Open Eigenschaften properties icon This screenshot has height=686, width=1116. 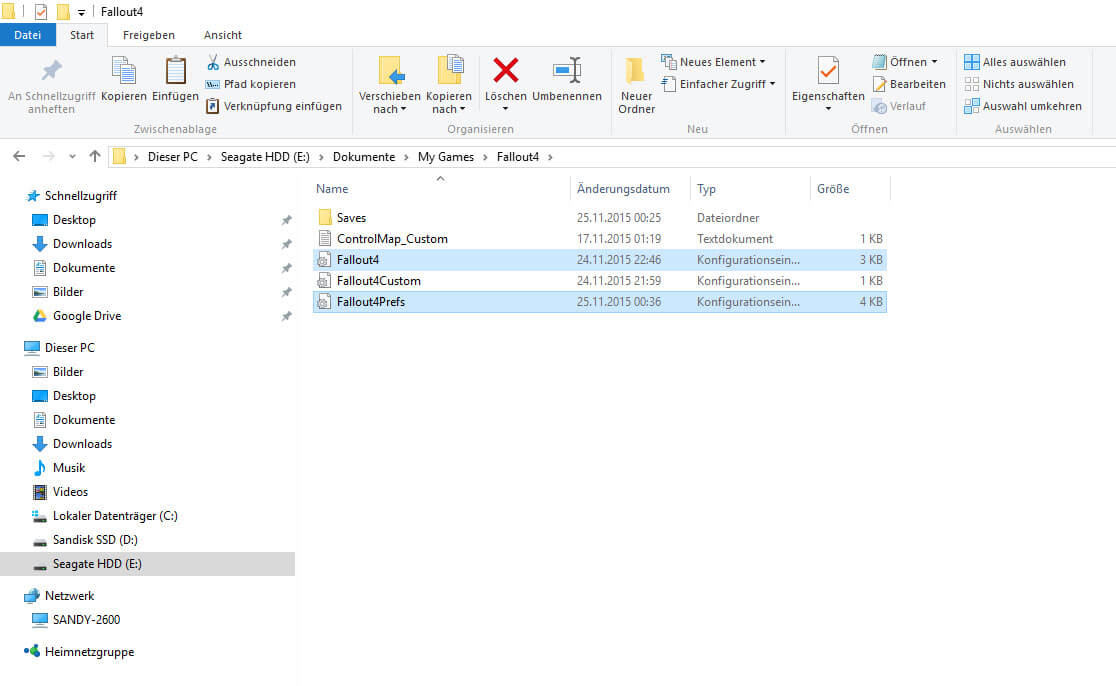tap(828, 70)
